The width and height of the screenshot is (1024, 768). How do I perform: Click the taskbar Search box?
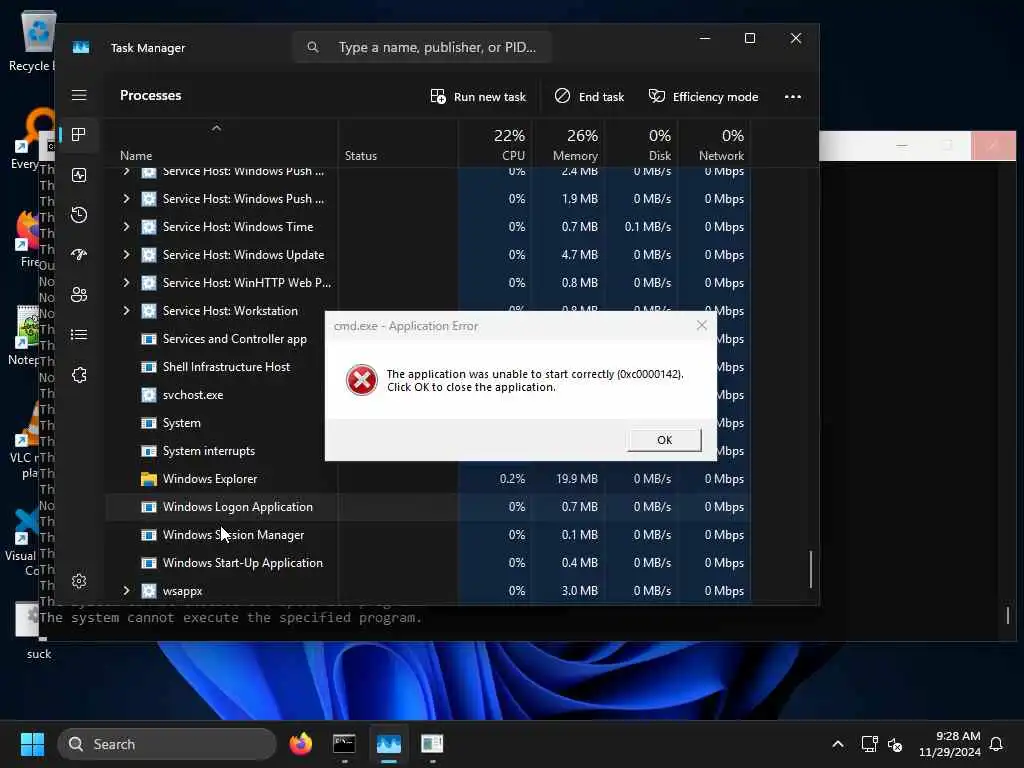167,744
